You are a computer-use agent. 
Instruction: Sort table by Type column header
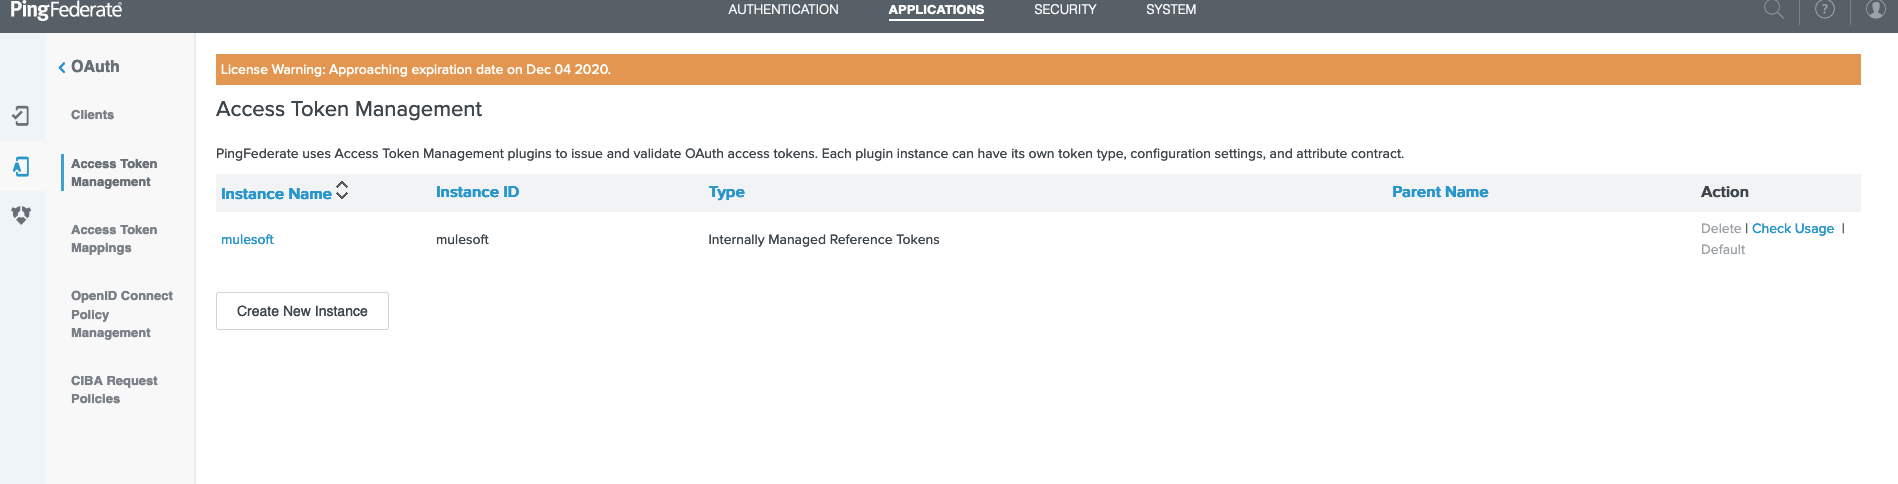click(726, 192)
